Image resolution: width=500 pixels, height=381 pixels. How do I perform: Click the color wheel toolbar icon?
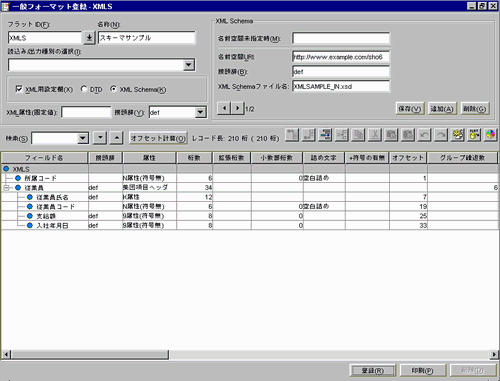click(x=490, y=135)
